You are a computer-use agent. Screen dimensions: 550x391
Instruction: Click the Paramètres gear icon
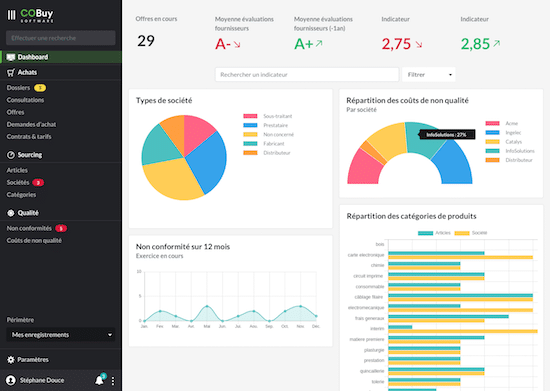pyautogui.click(x=11, y=359)
